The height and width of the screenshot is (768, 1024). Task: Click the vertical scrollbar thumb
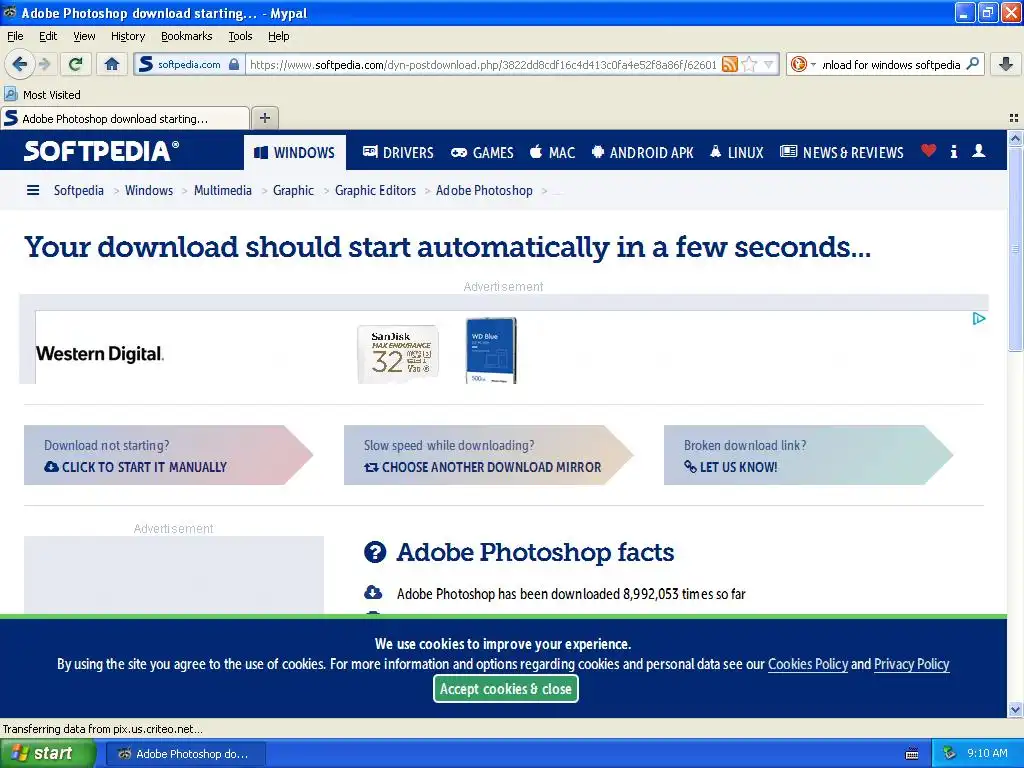click(1015, 249)
